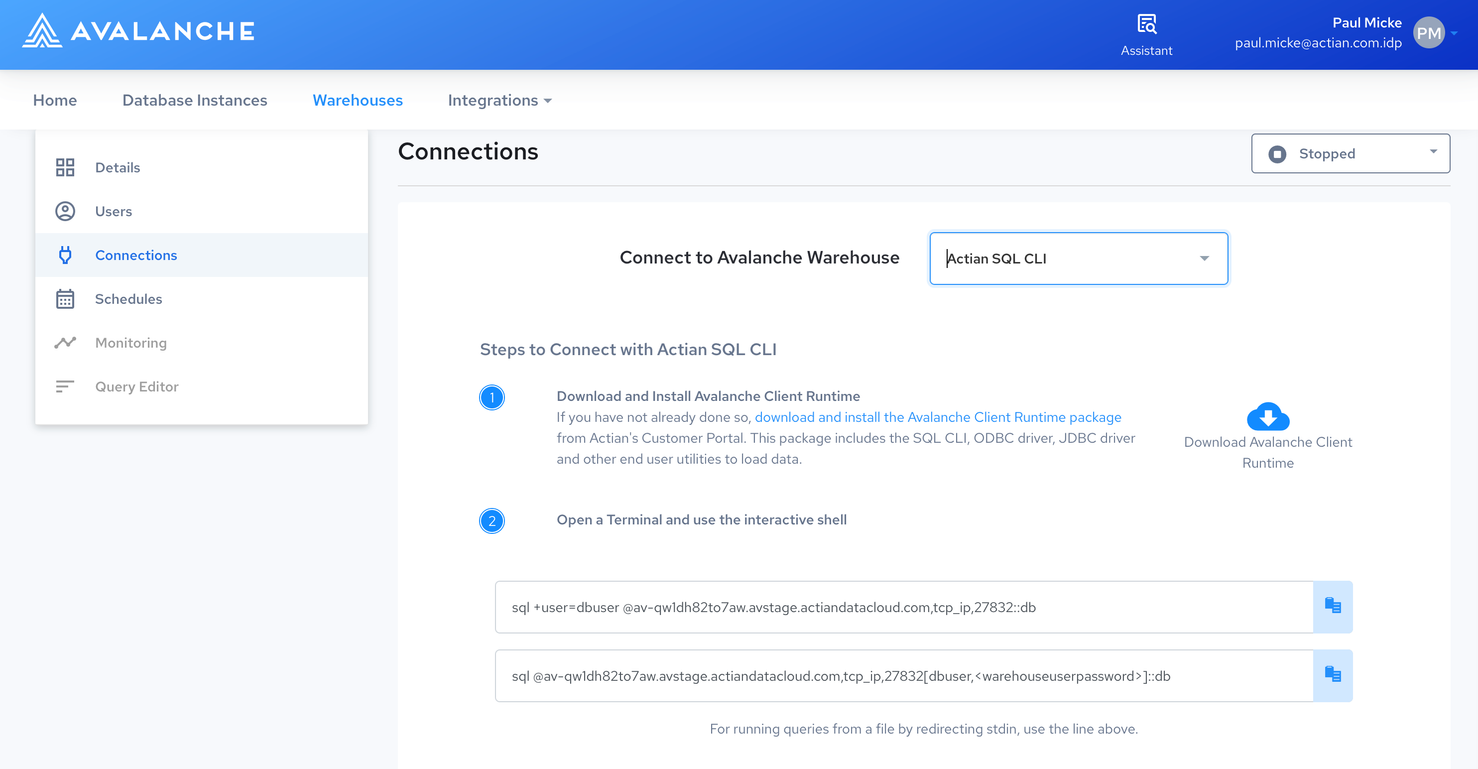
Task: Click 'Download and Install Avalanche Client Runtime' heading
Action: 709,396
